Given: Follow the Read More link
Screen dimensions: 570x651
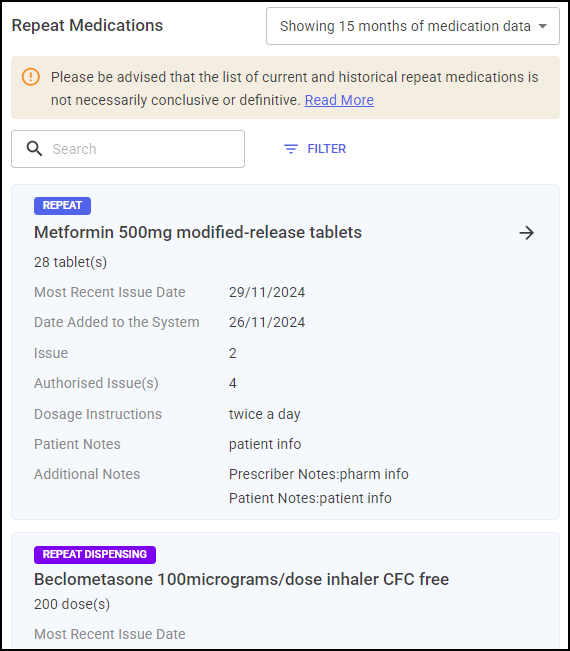Looking at the screenshot, I should [x=339, y=100].
